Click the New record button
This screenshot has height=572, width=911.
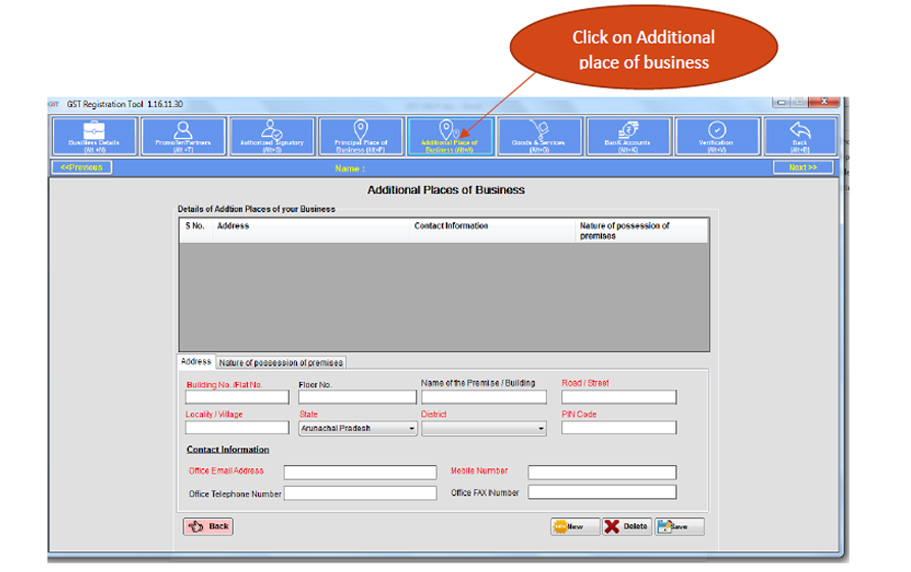574,527
